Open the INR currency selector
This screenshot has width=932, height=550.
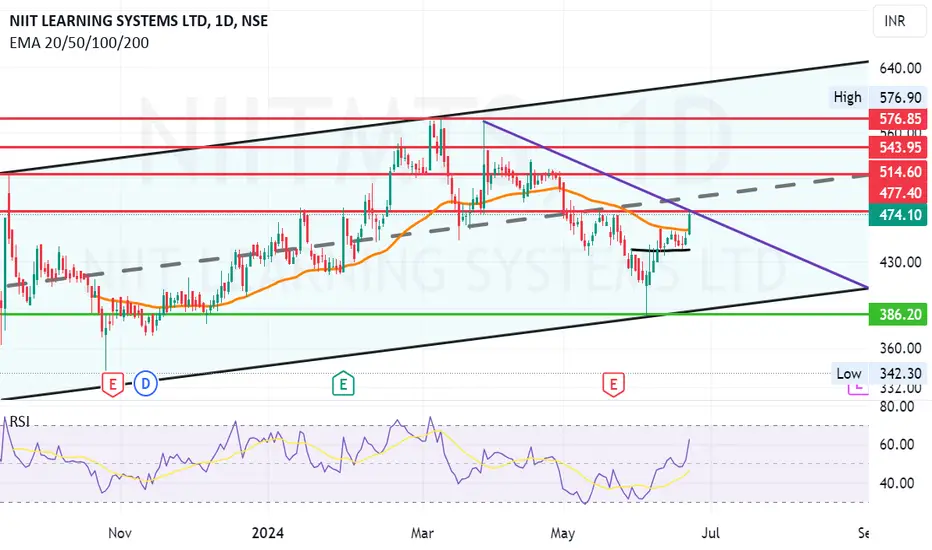pos(899,21)
